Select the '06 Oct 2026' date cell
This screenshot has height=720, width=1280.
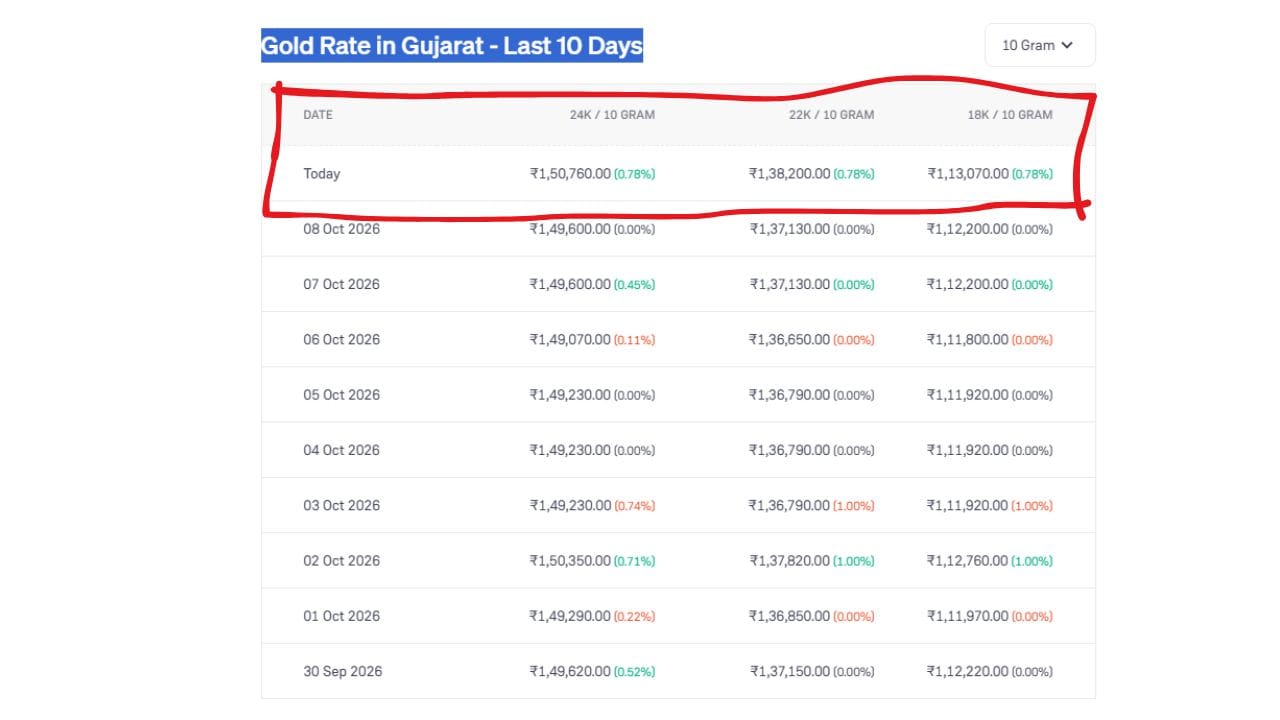pos(342,340)
